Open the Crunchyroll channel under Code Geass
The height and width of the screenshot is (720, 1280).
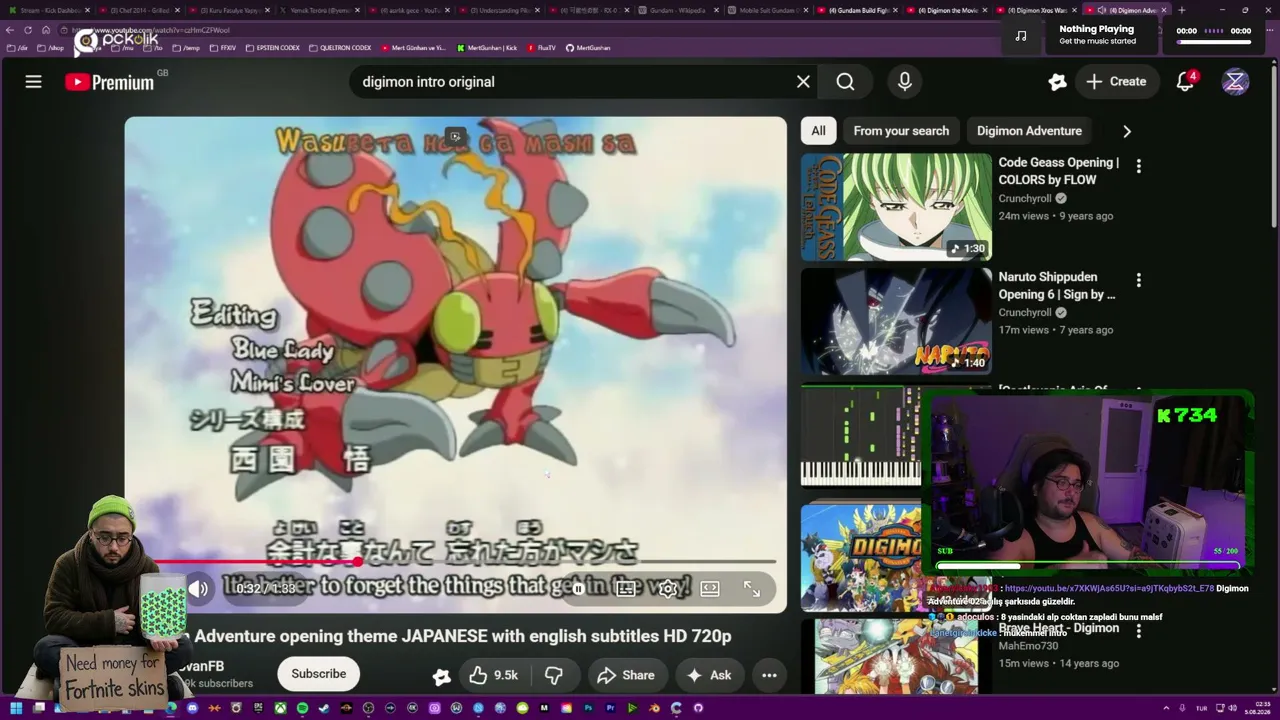(x=1024, y=198)
